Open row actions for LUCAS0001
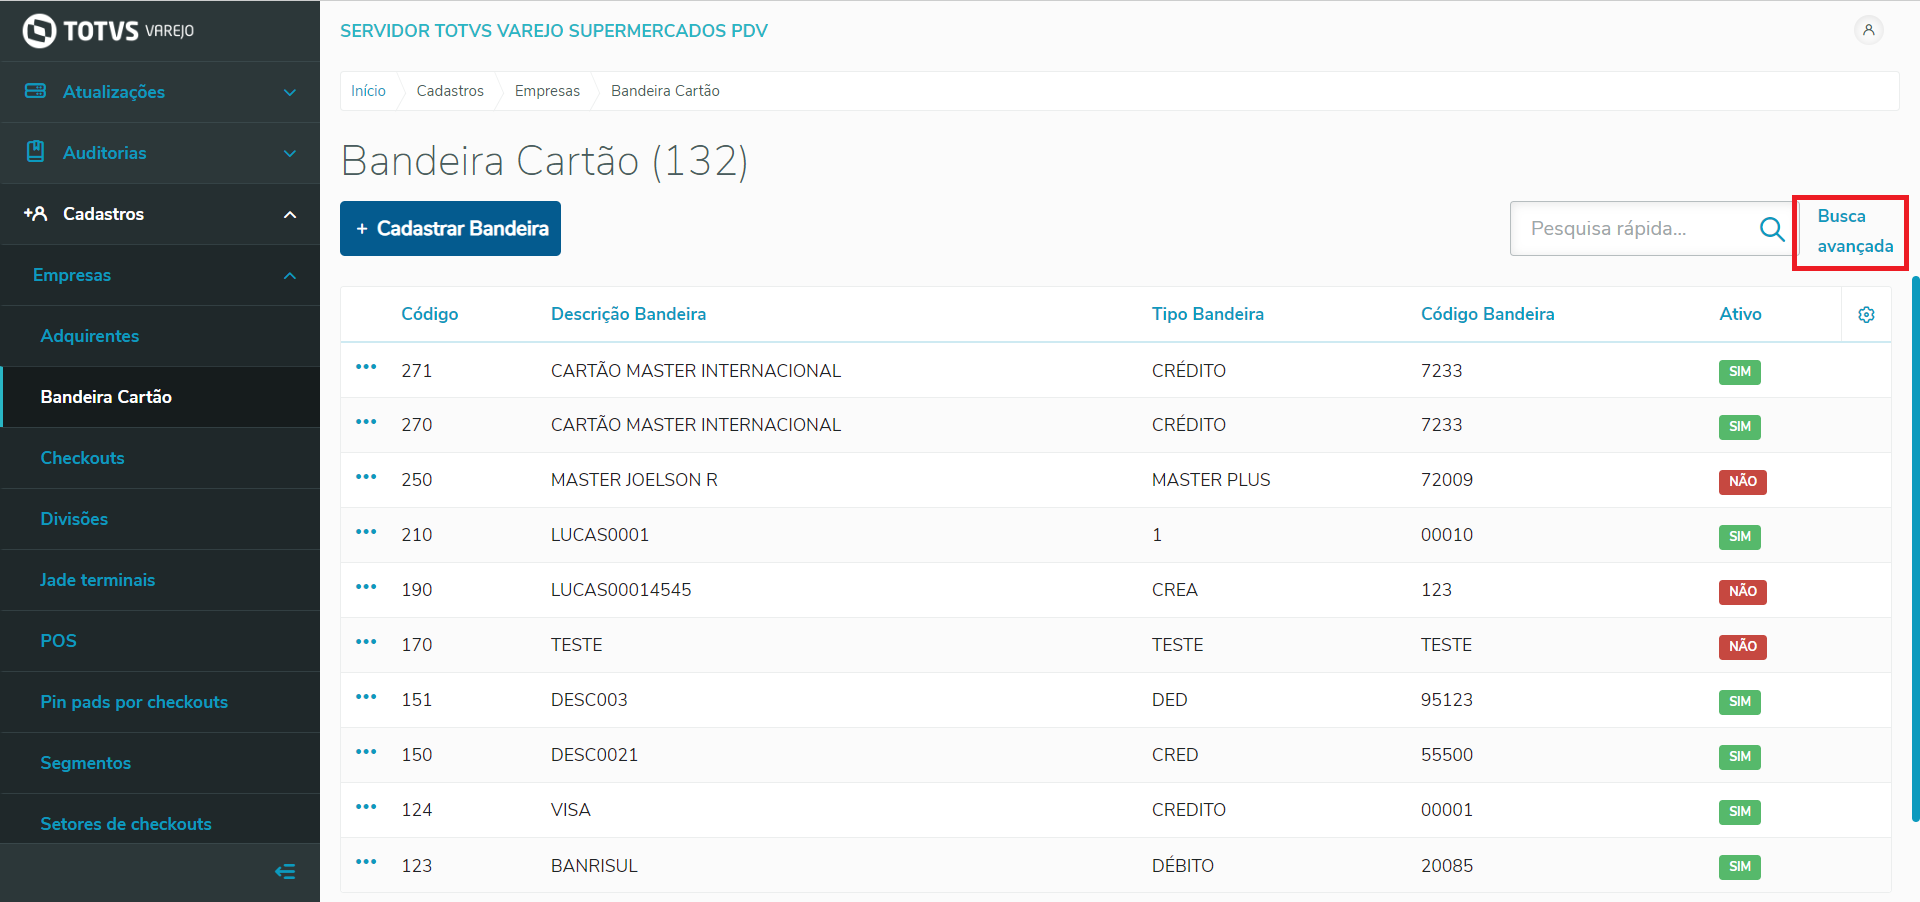1920x902 pixels. click(x=366, y=532)
